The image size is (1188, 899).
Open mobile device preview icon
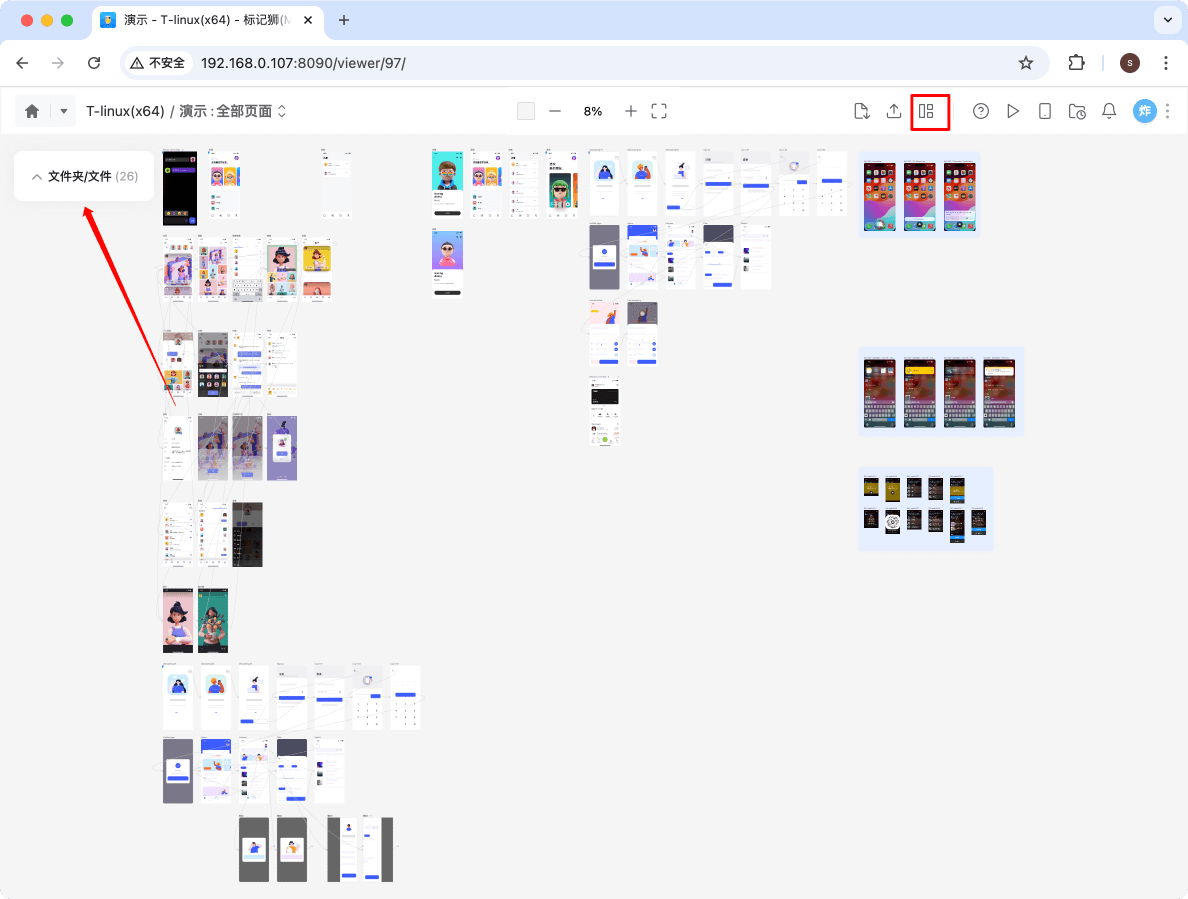1044,111
